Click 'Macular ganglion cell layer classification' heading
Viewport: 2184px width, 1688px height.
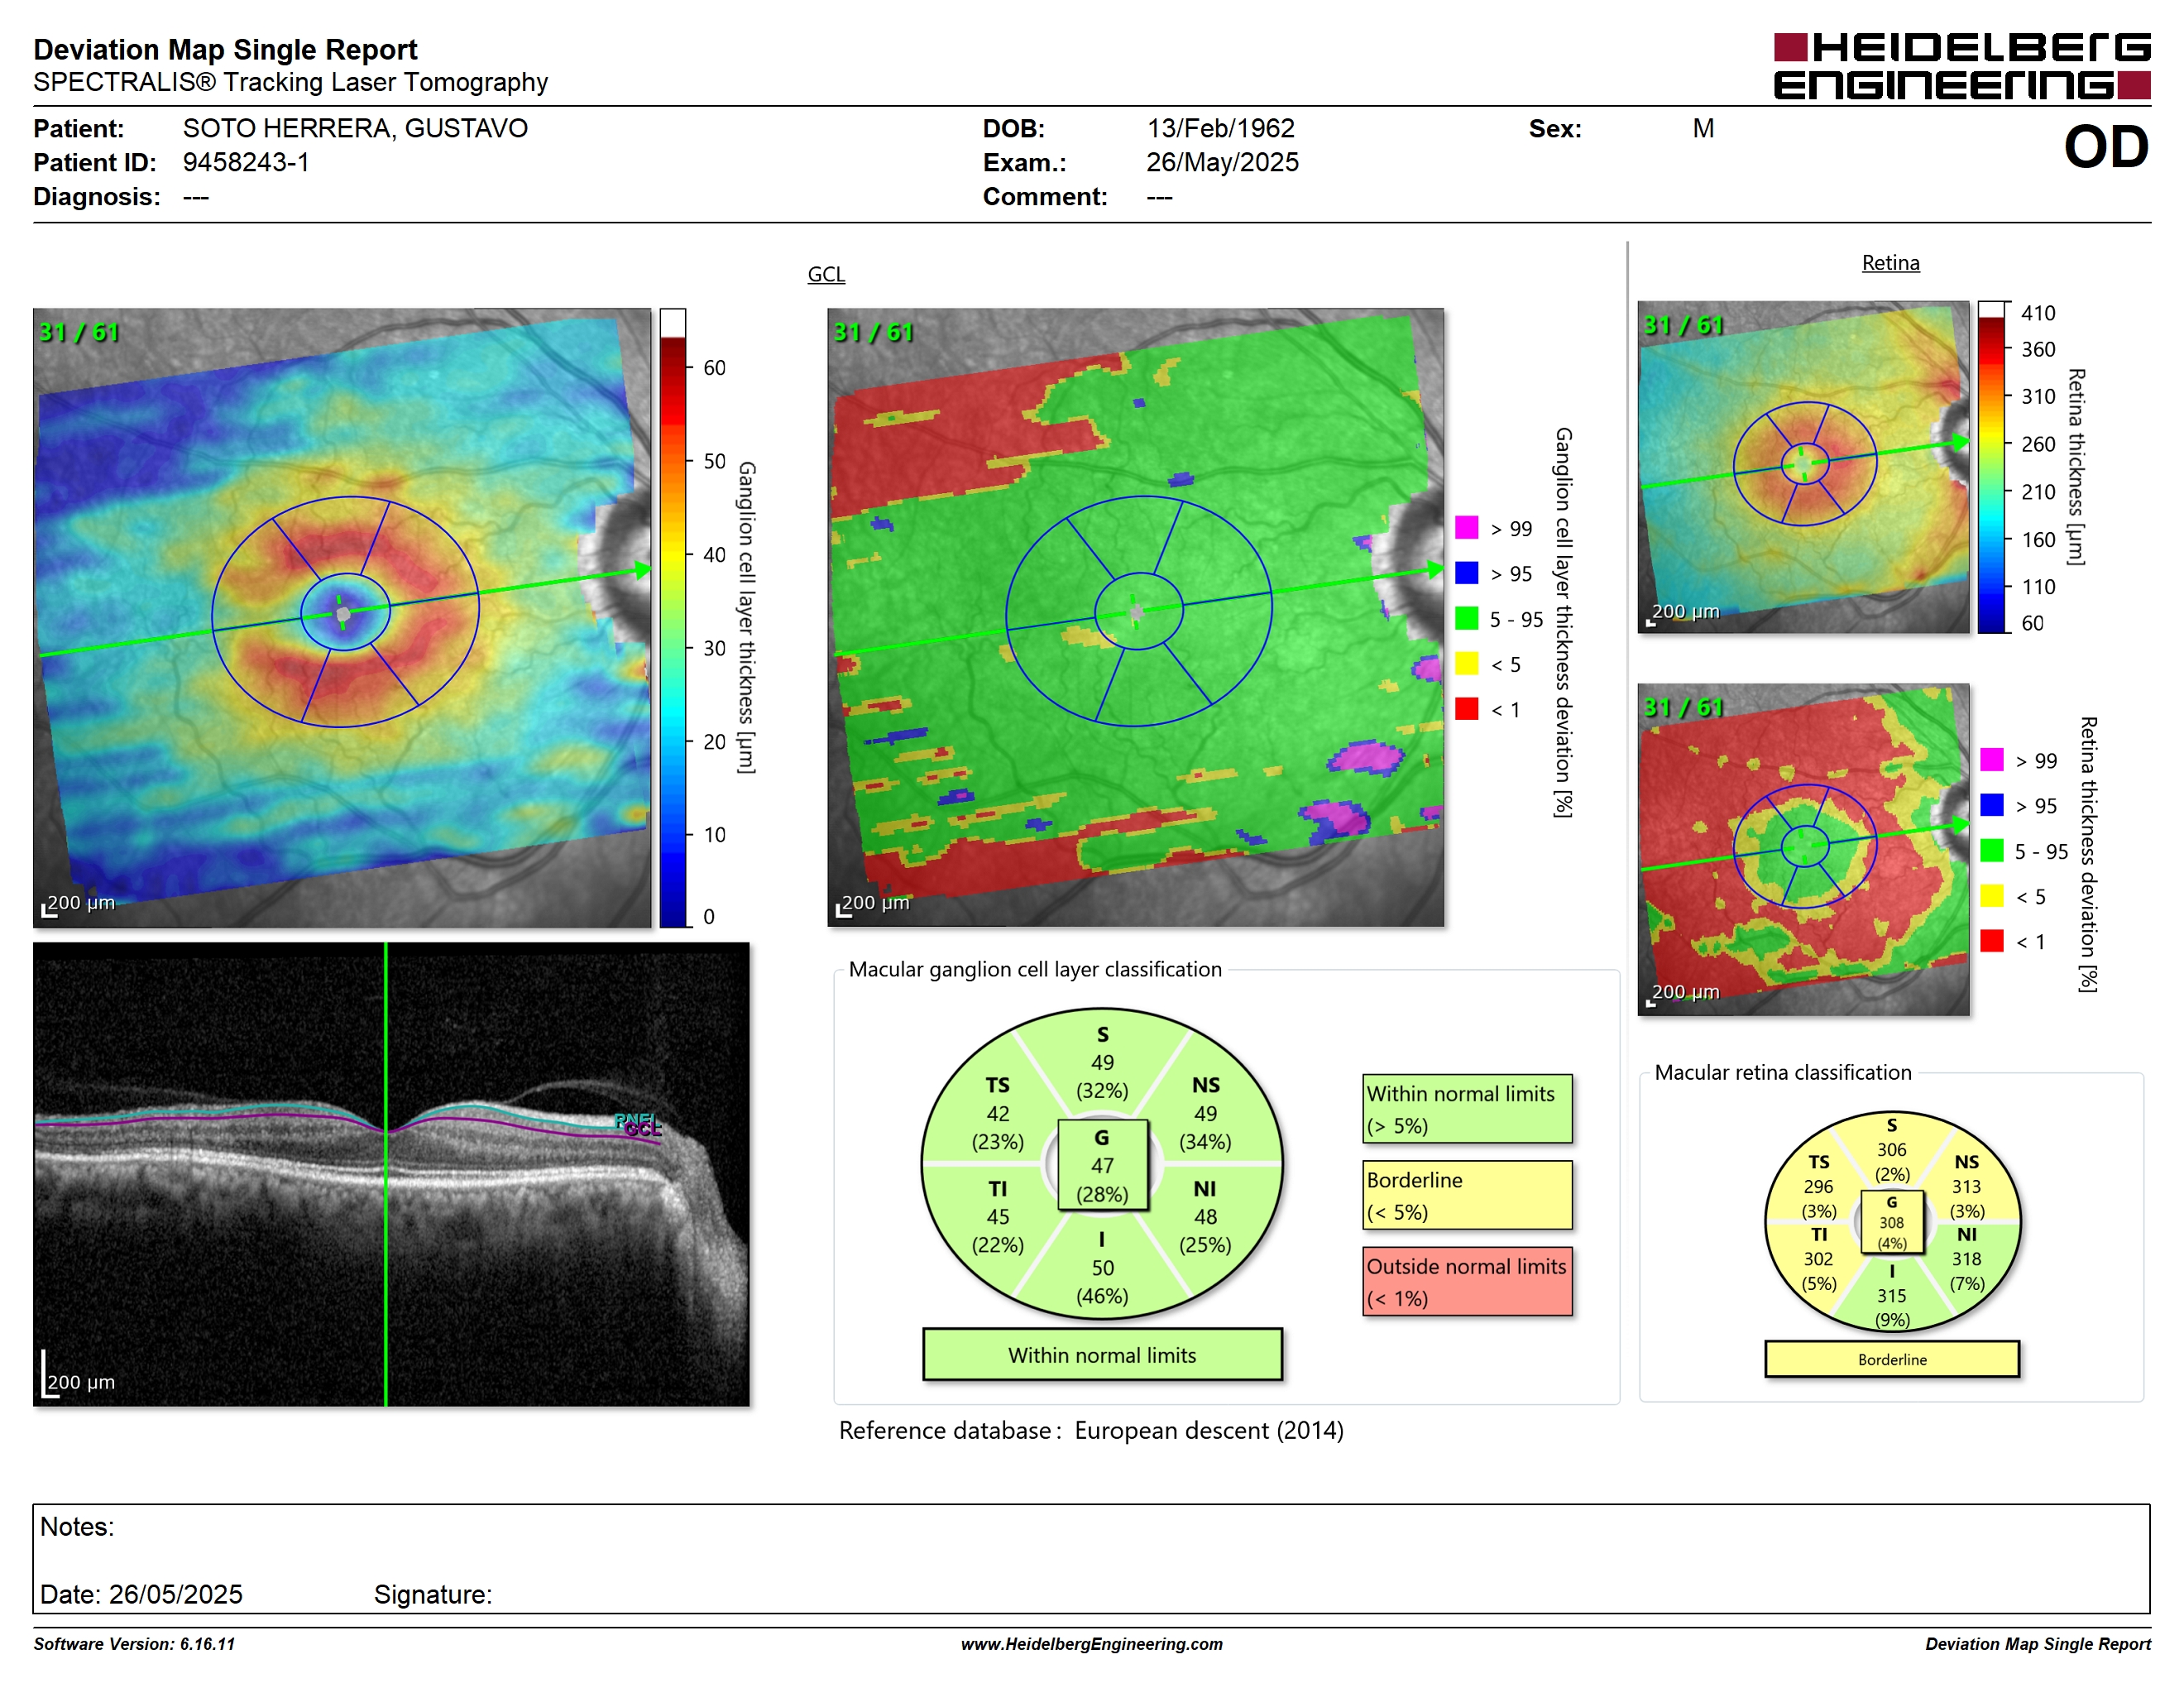point(1035,969)
